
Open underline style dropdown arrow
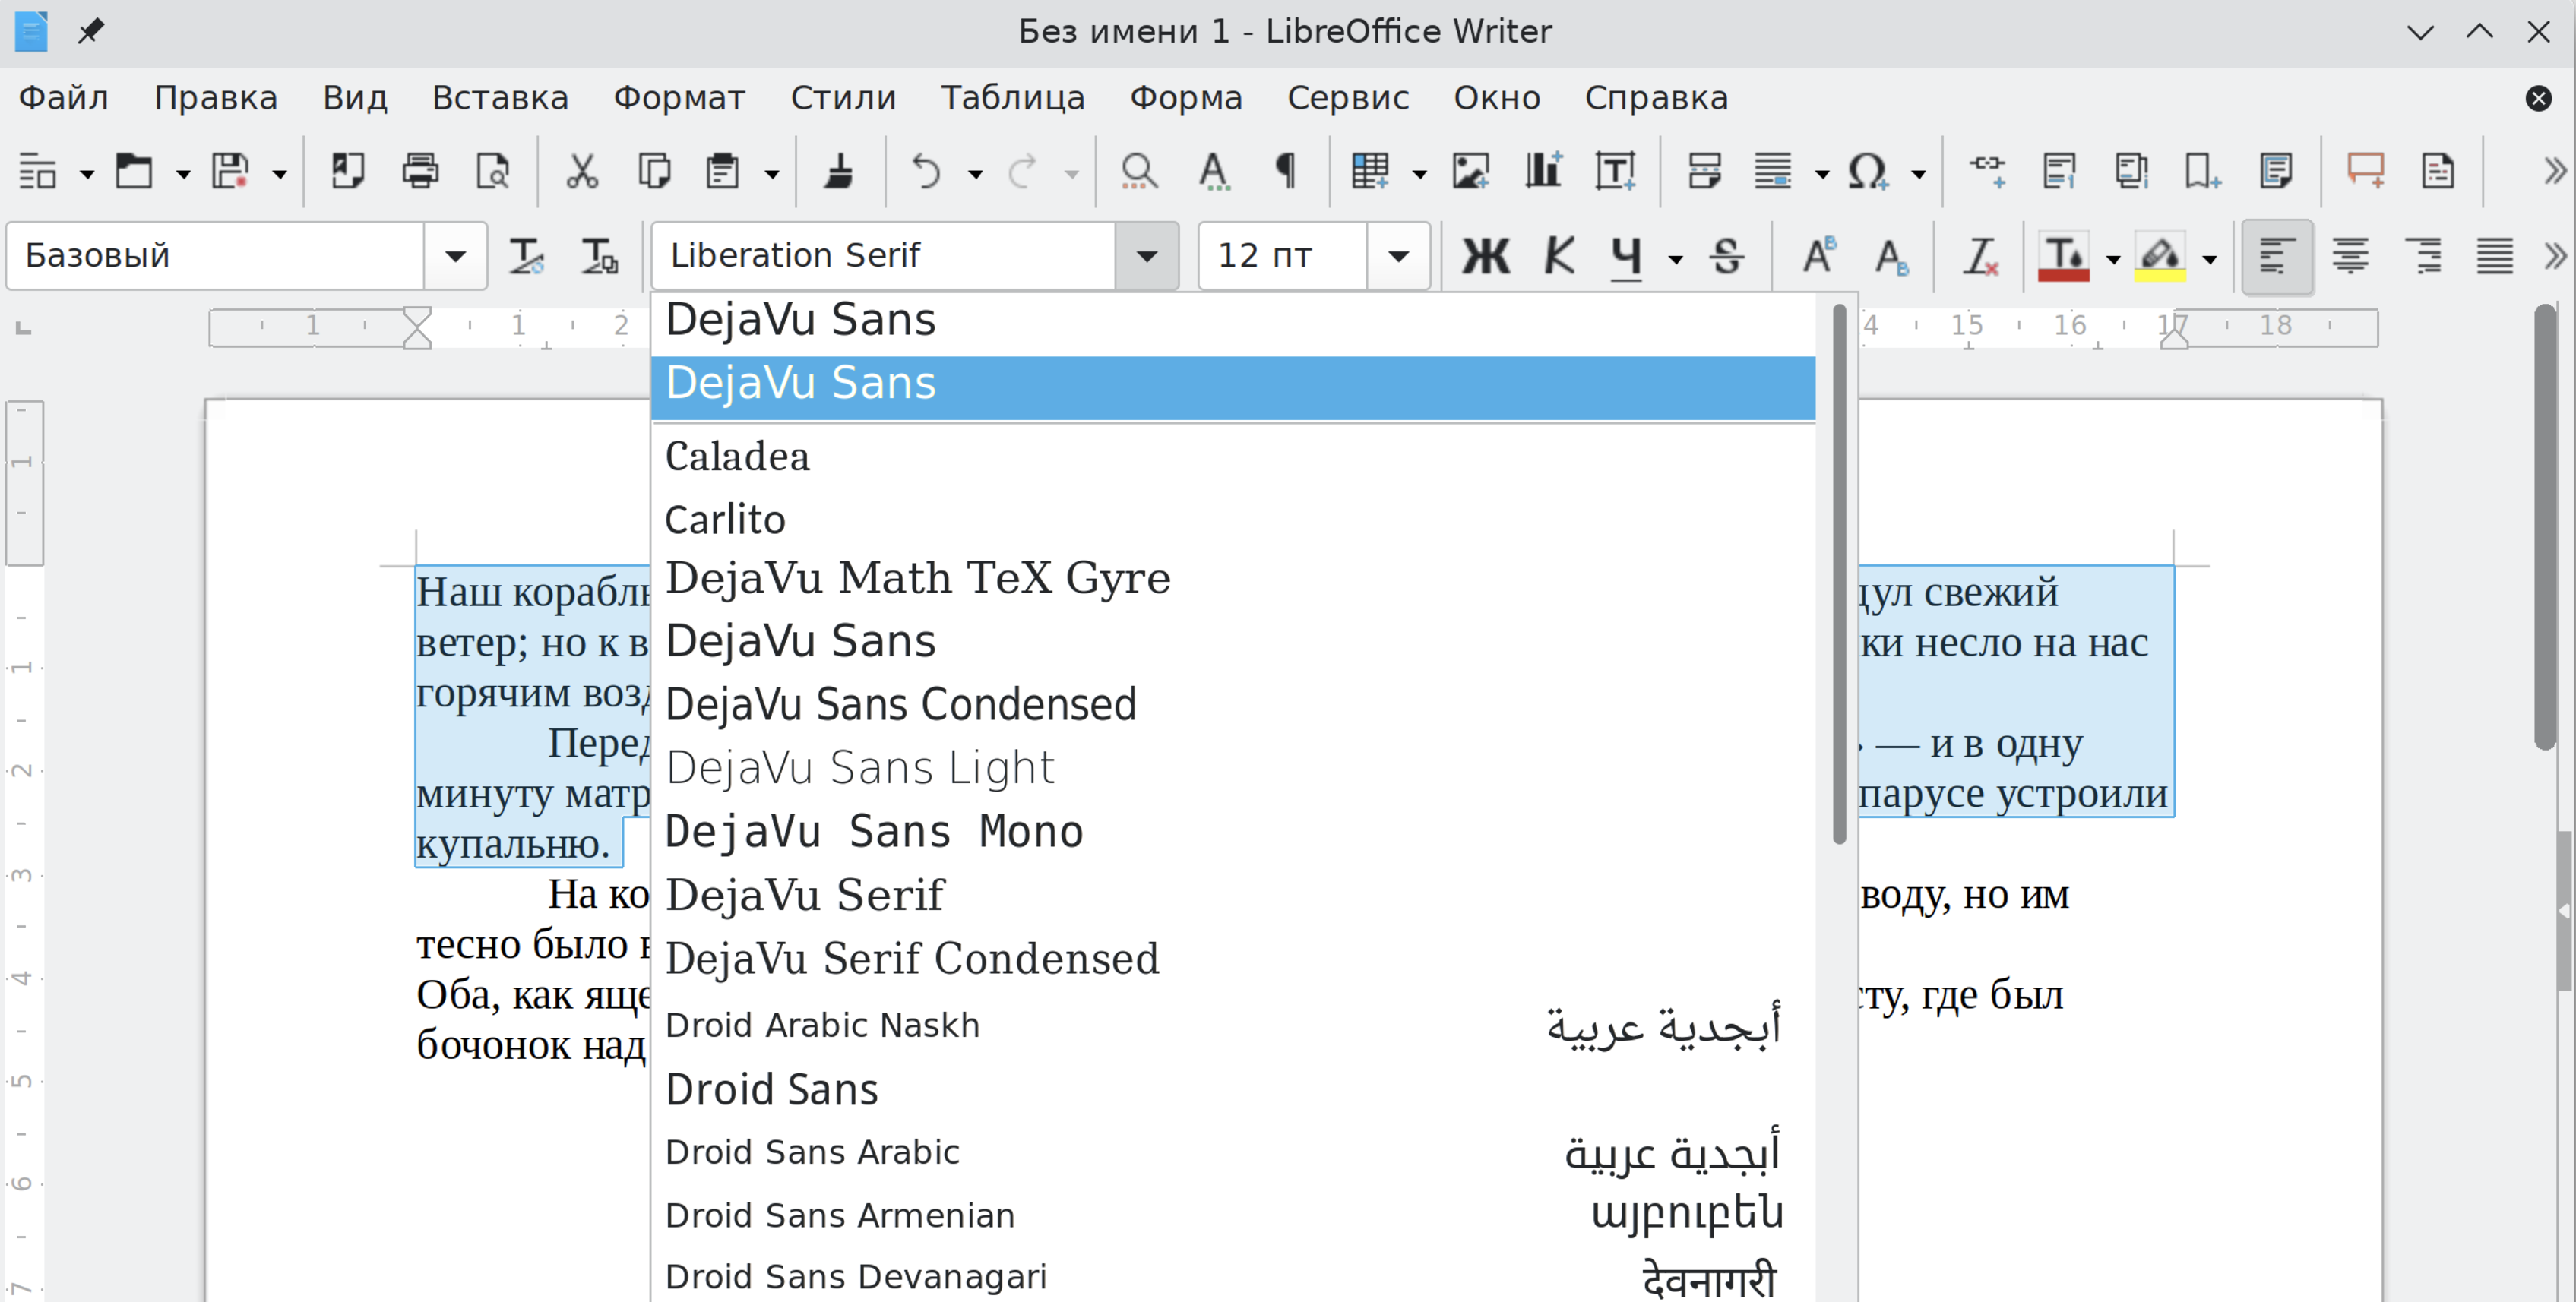(x=1676, y=259)
